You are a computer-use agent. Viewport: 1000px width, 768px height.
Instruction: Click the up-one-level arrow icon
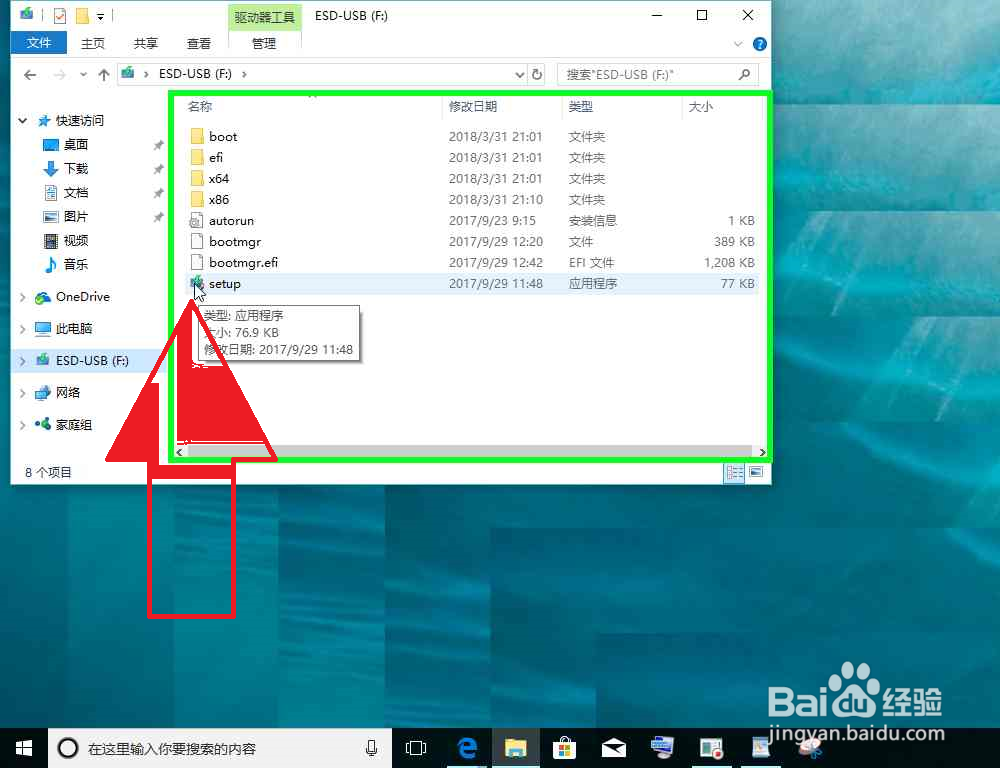click(104, 74)
